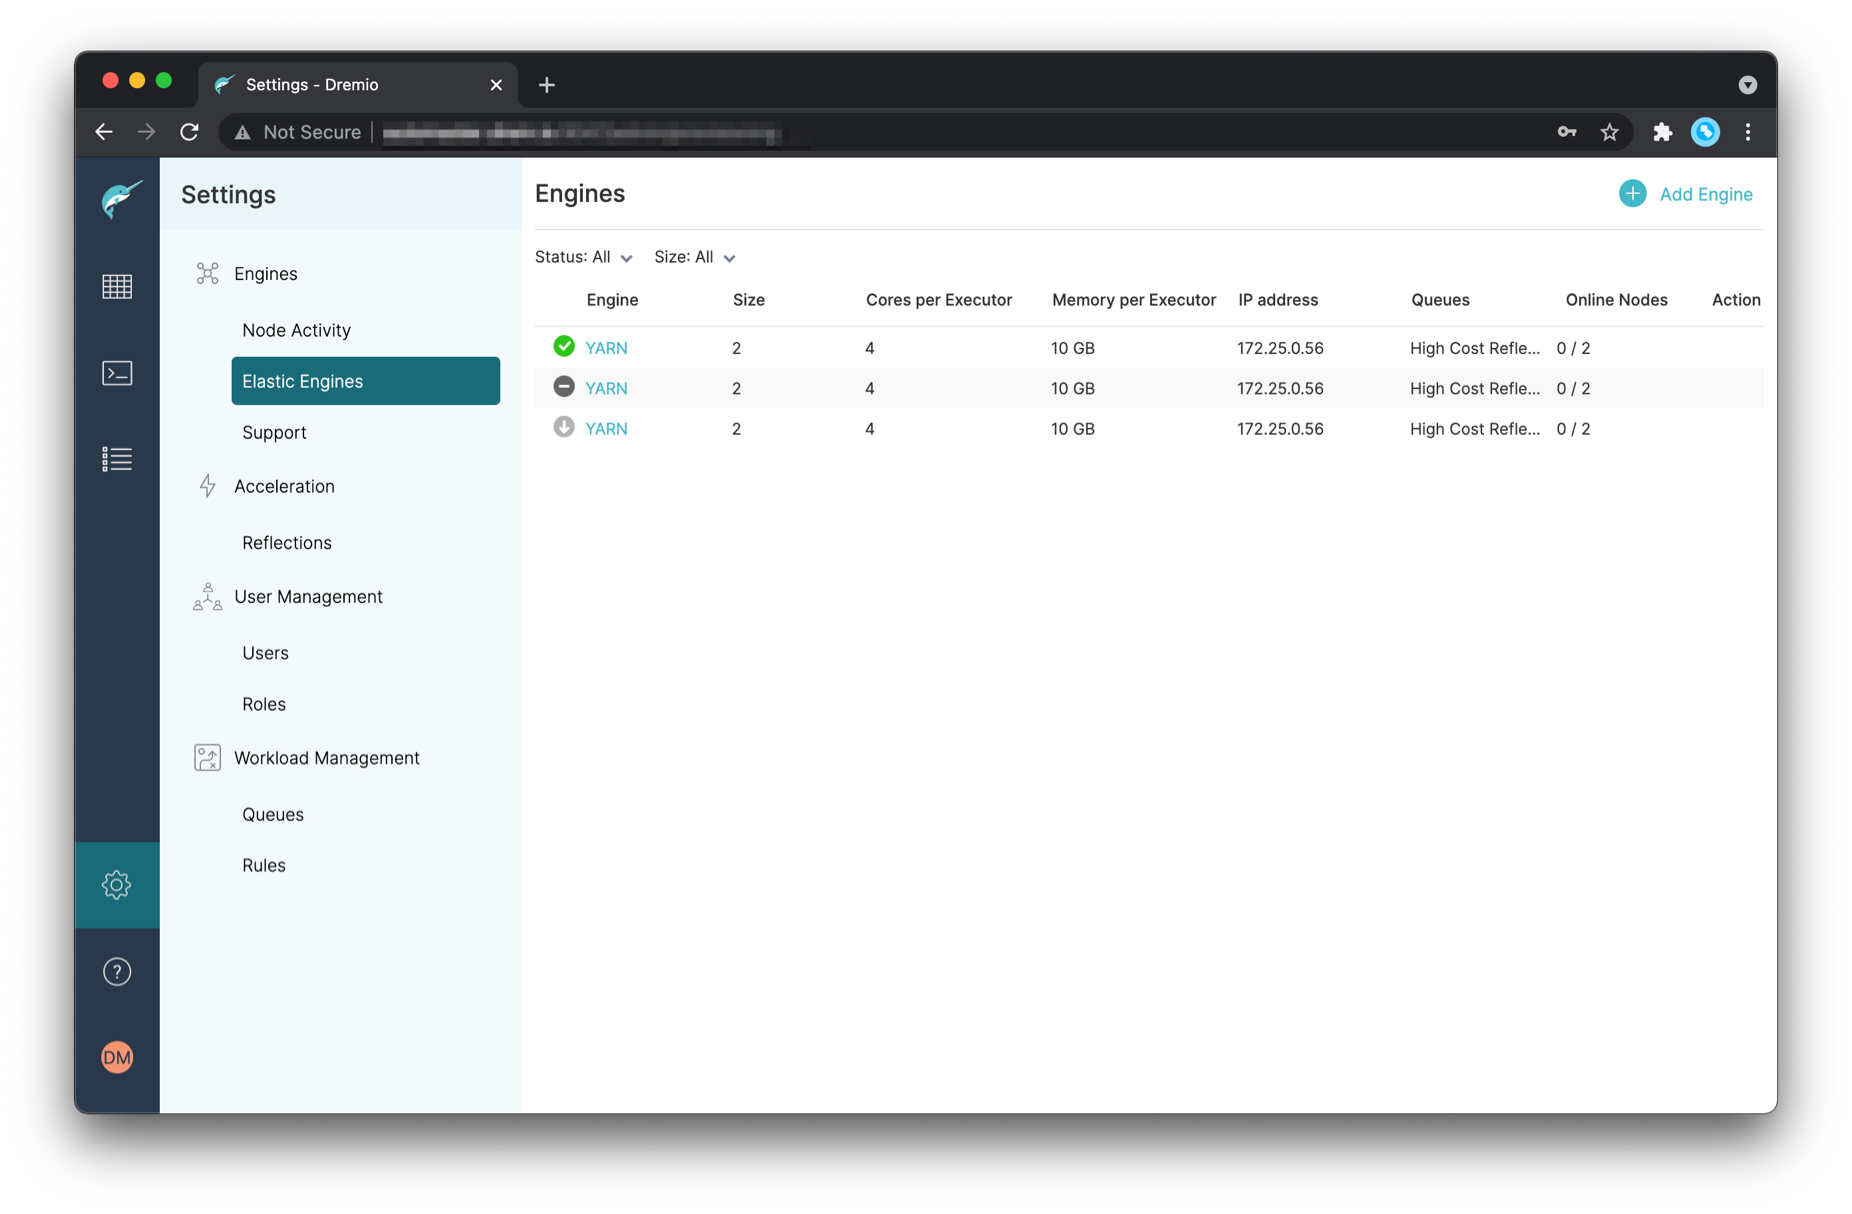
Task: Open the Jobs list icon in sidebar
Action: click(x=117, y=459)
